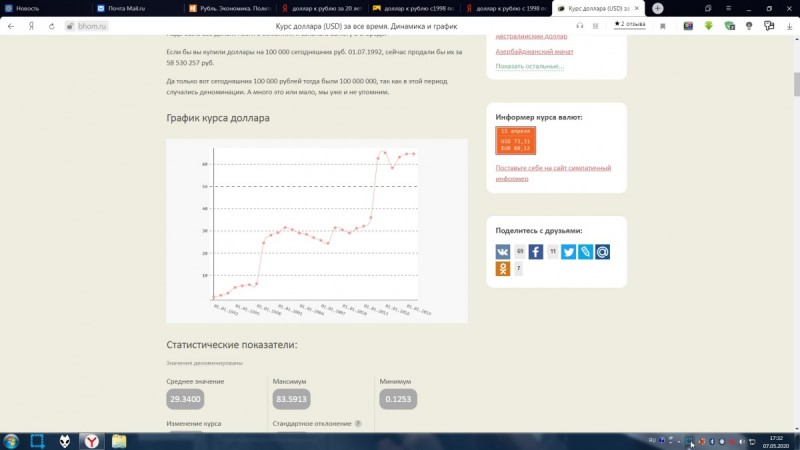800x450 pixels.
Task: Click the bookmark icon in address bar
Action: pyautogui.click(x=663, y=26)
